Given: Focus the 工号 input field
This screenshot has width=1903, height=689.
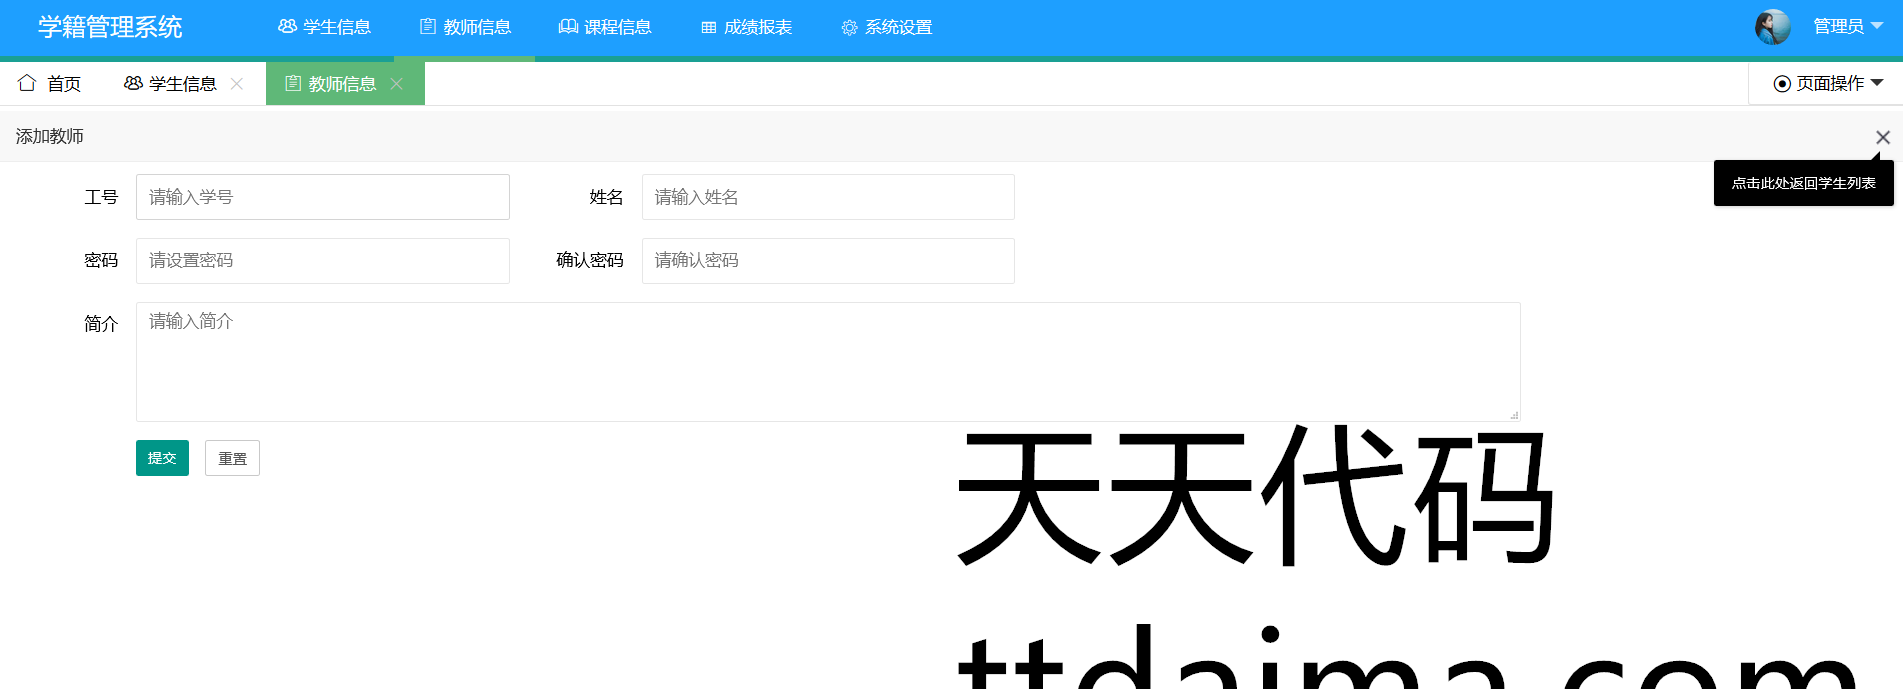Looking at the screenshot, I should point(322,197).
